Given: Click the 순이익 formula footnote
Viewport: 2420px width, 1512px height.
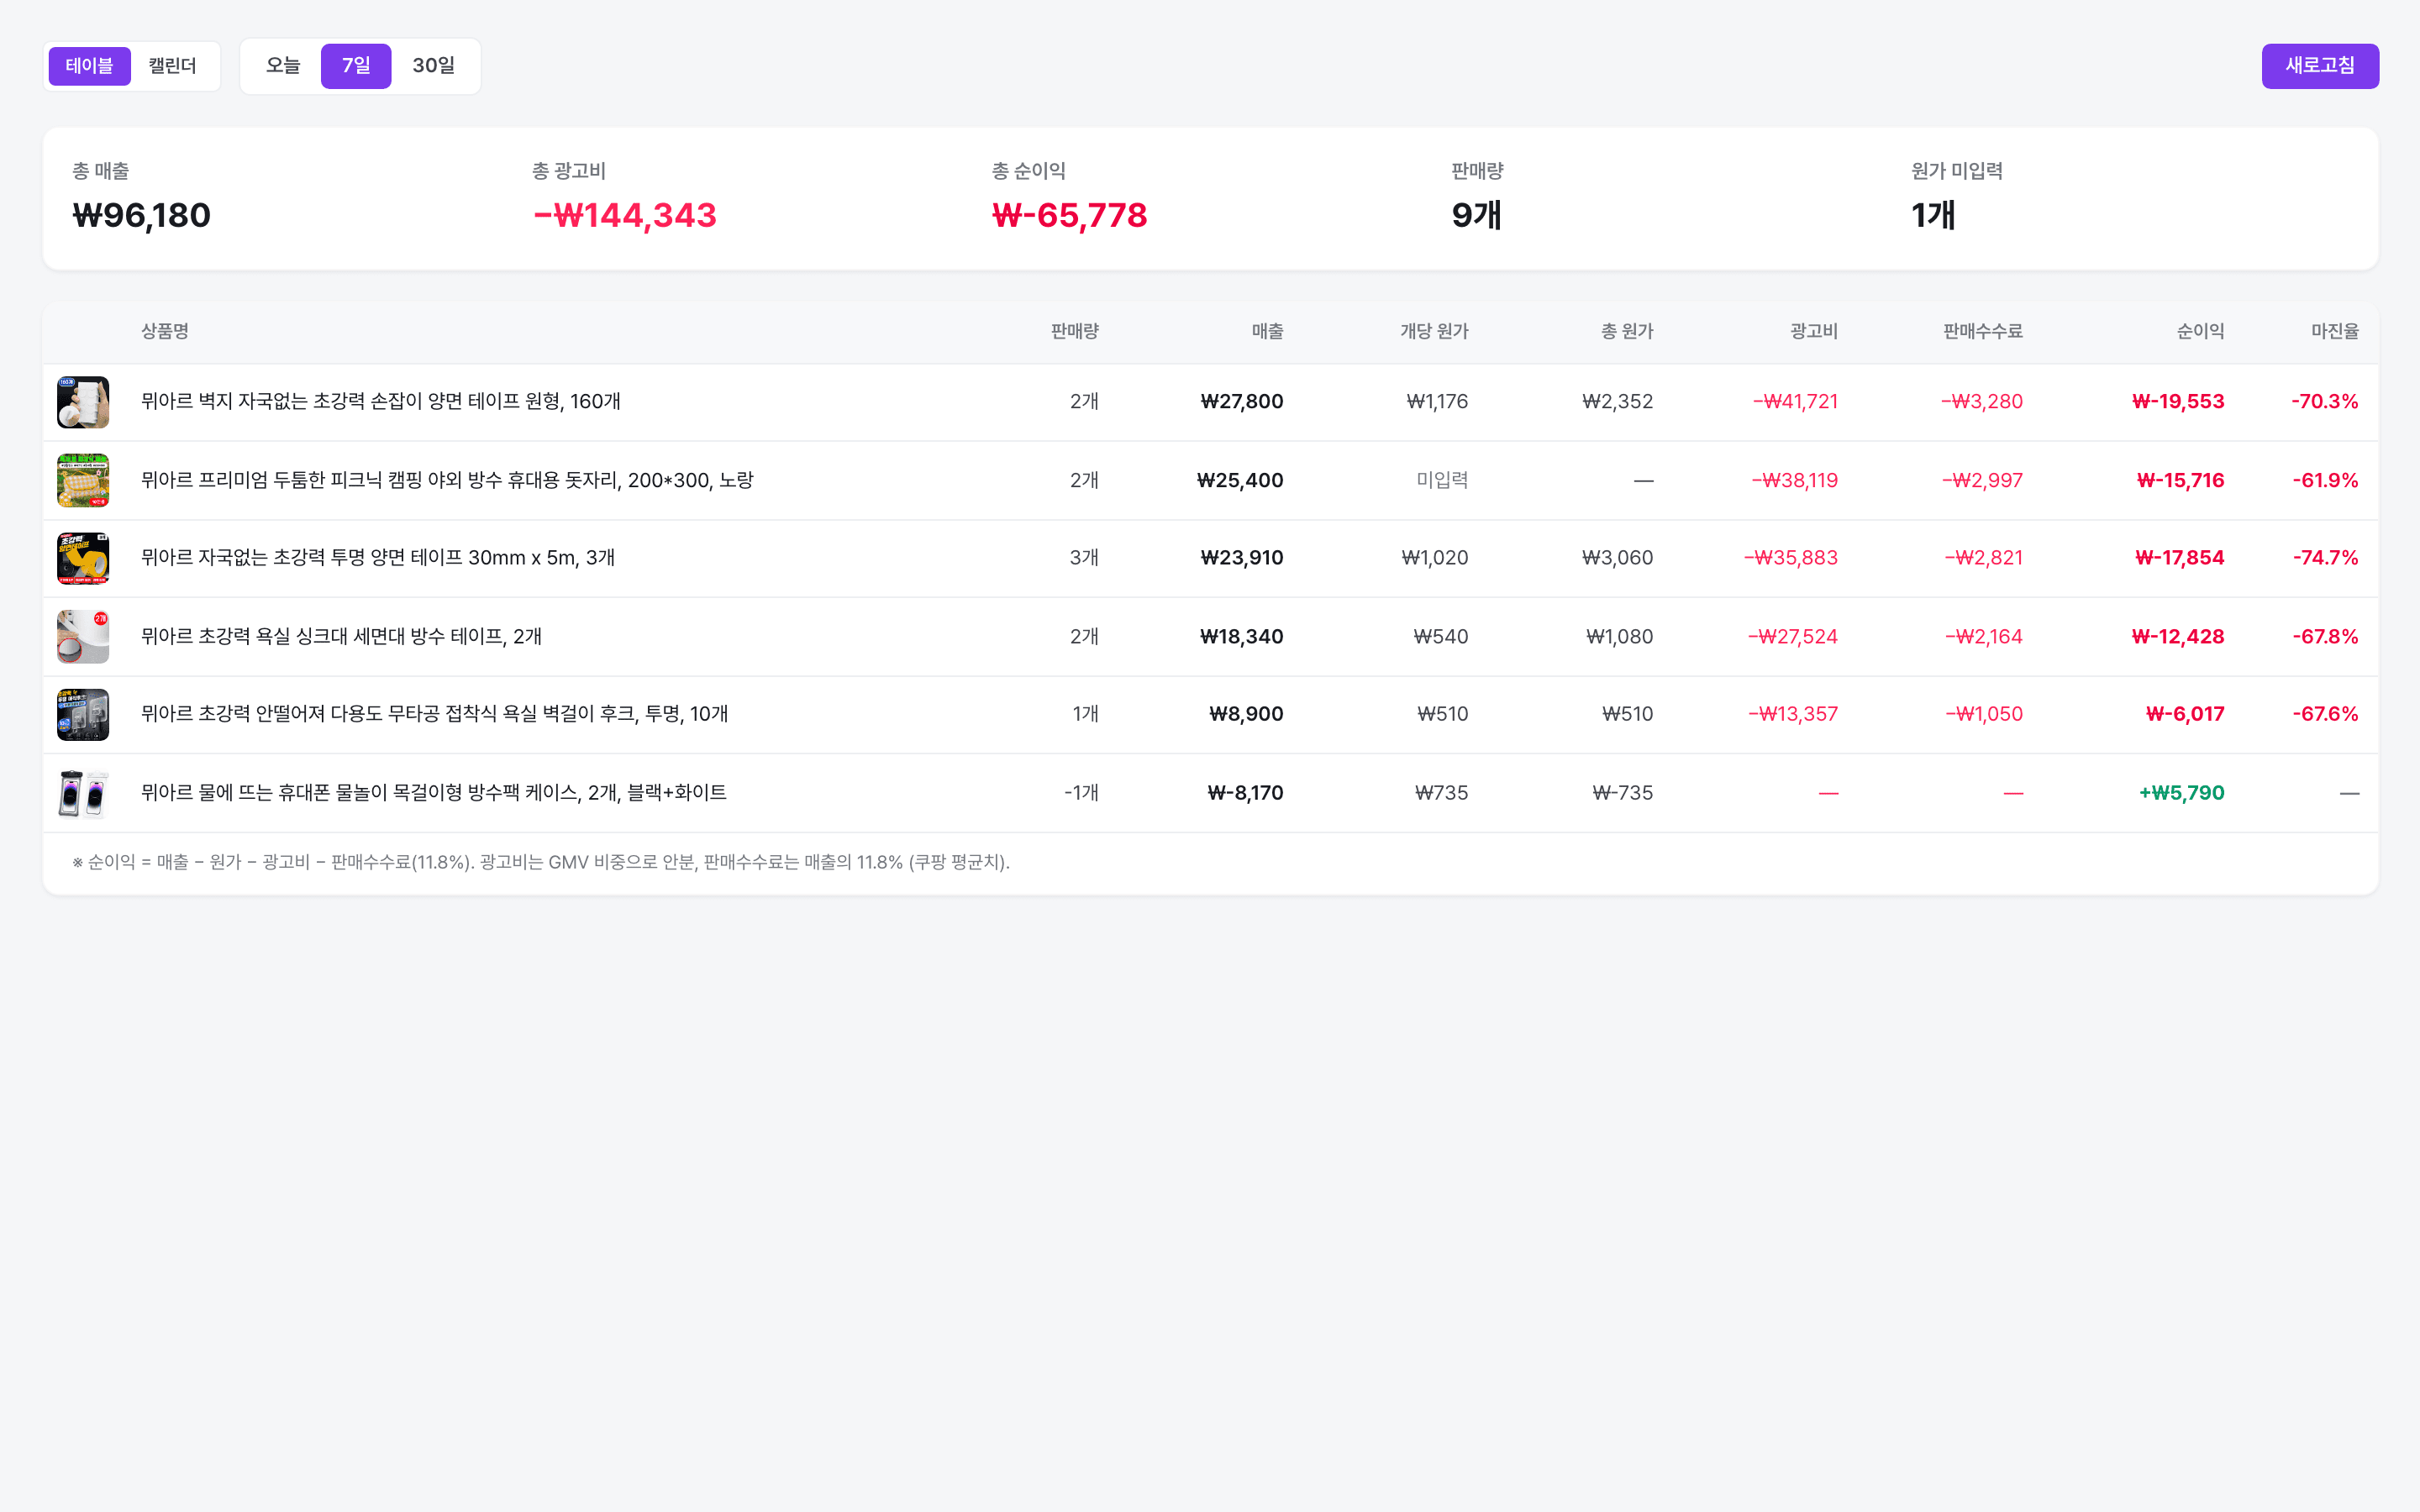Looking at the screenshot, I should coord(541,862).
